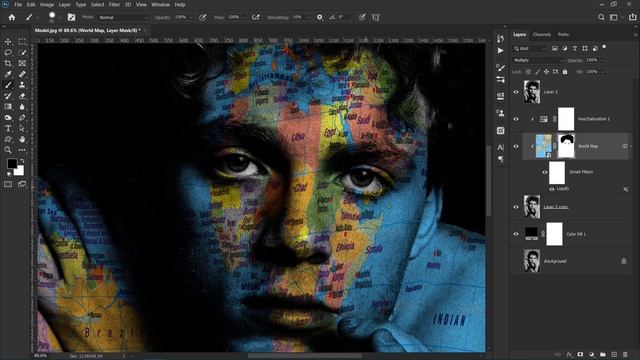Open the Brush Settings panel from options bar
The width and height of the screenshot is (640, 360).
click(71, 17)
